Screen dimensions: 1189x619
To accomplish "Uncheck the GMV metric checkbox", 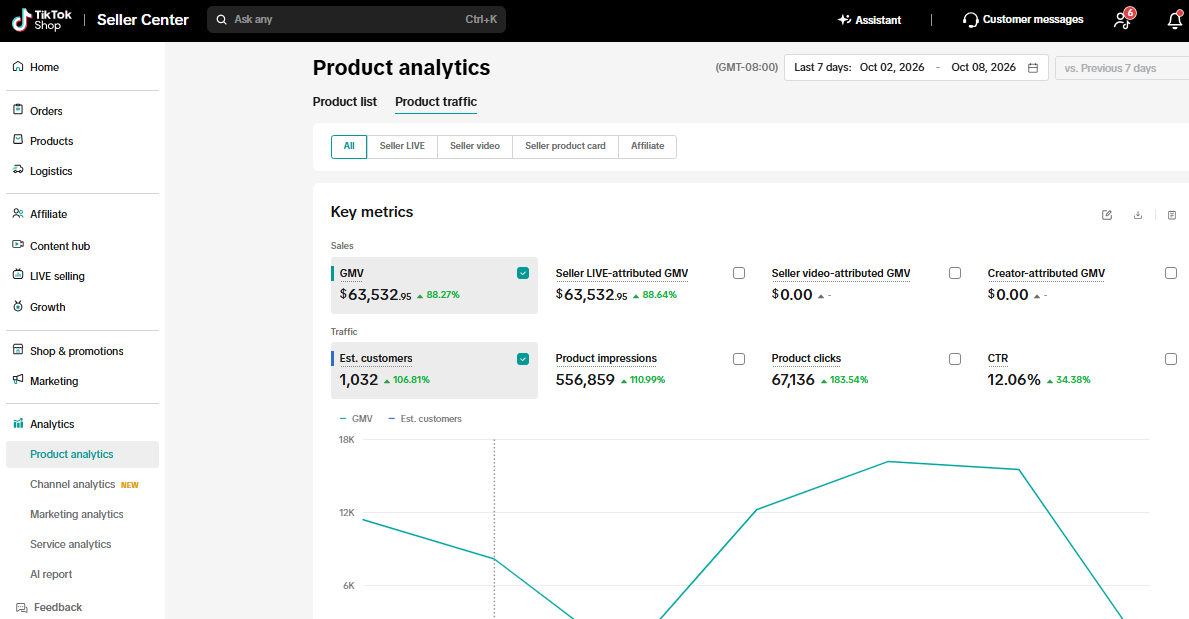I will (523, 273).
